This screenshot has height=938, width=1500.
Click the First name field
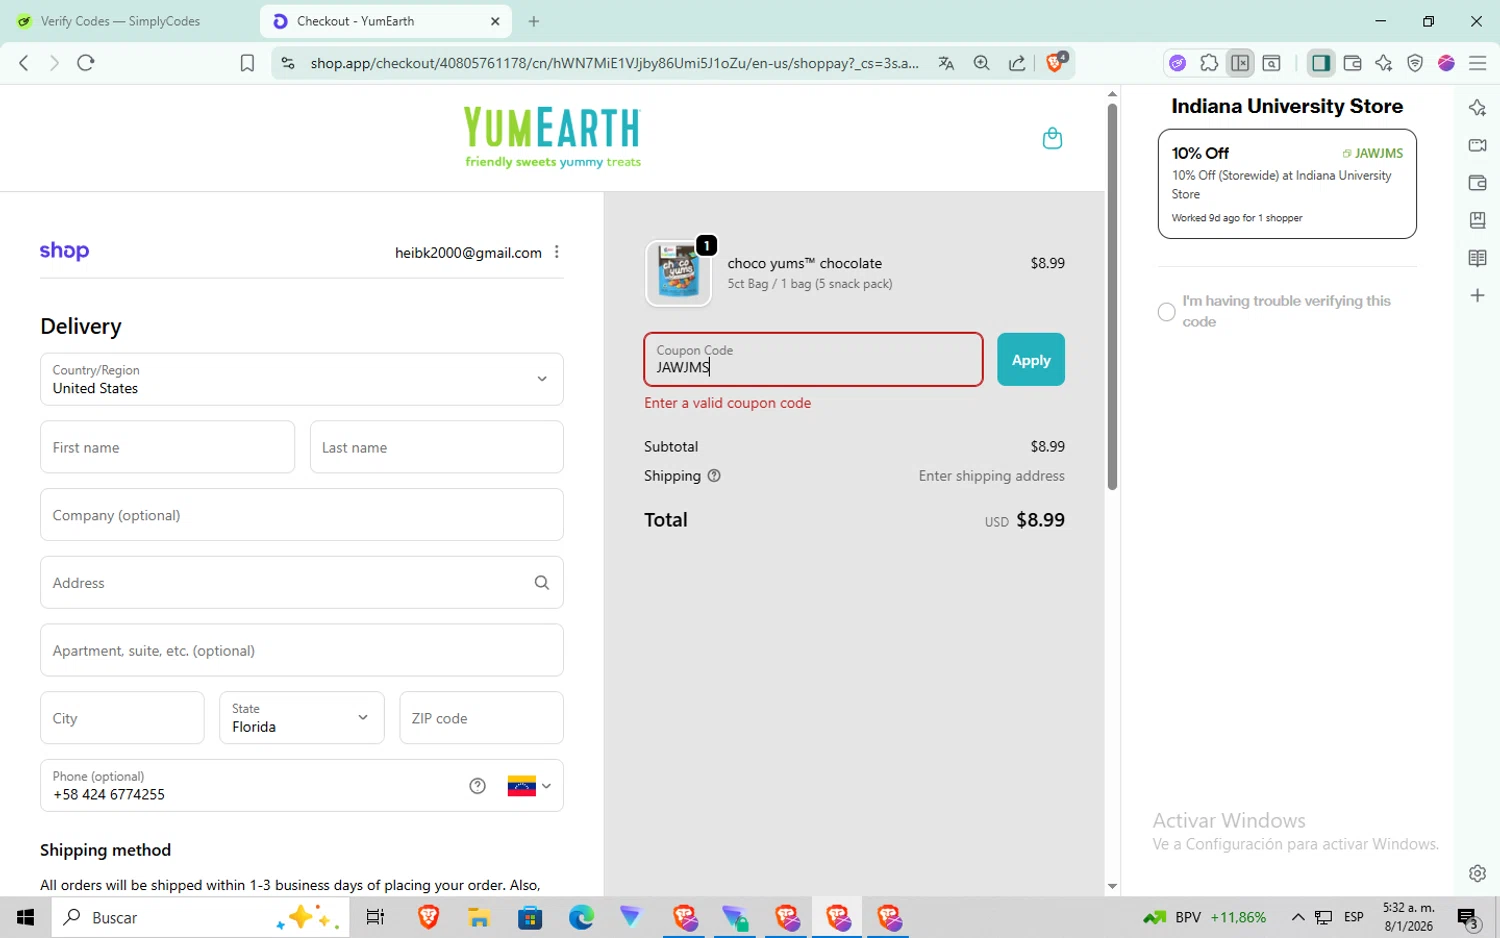tap(167, 447)
